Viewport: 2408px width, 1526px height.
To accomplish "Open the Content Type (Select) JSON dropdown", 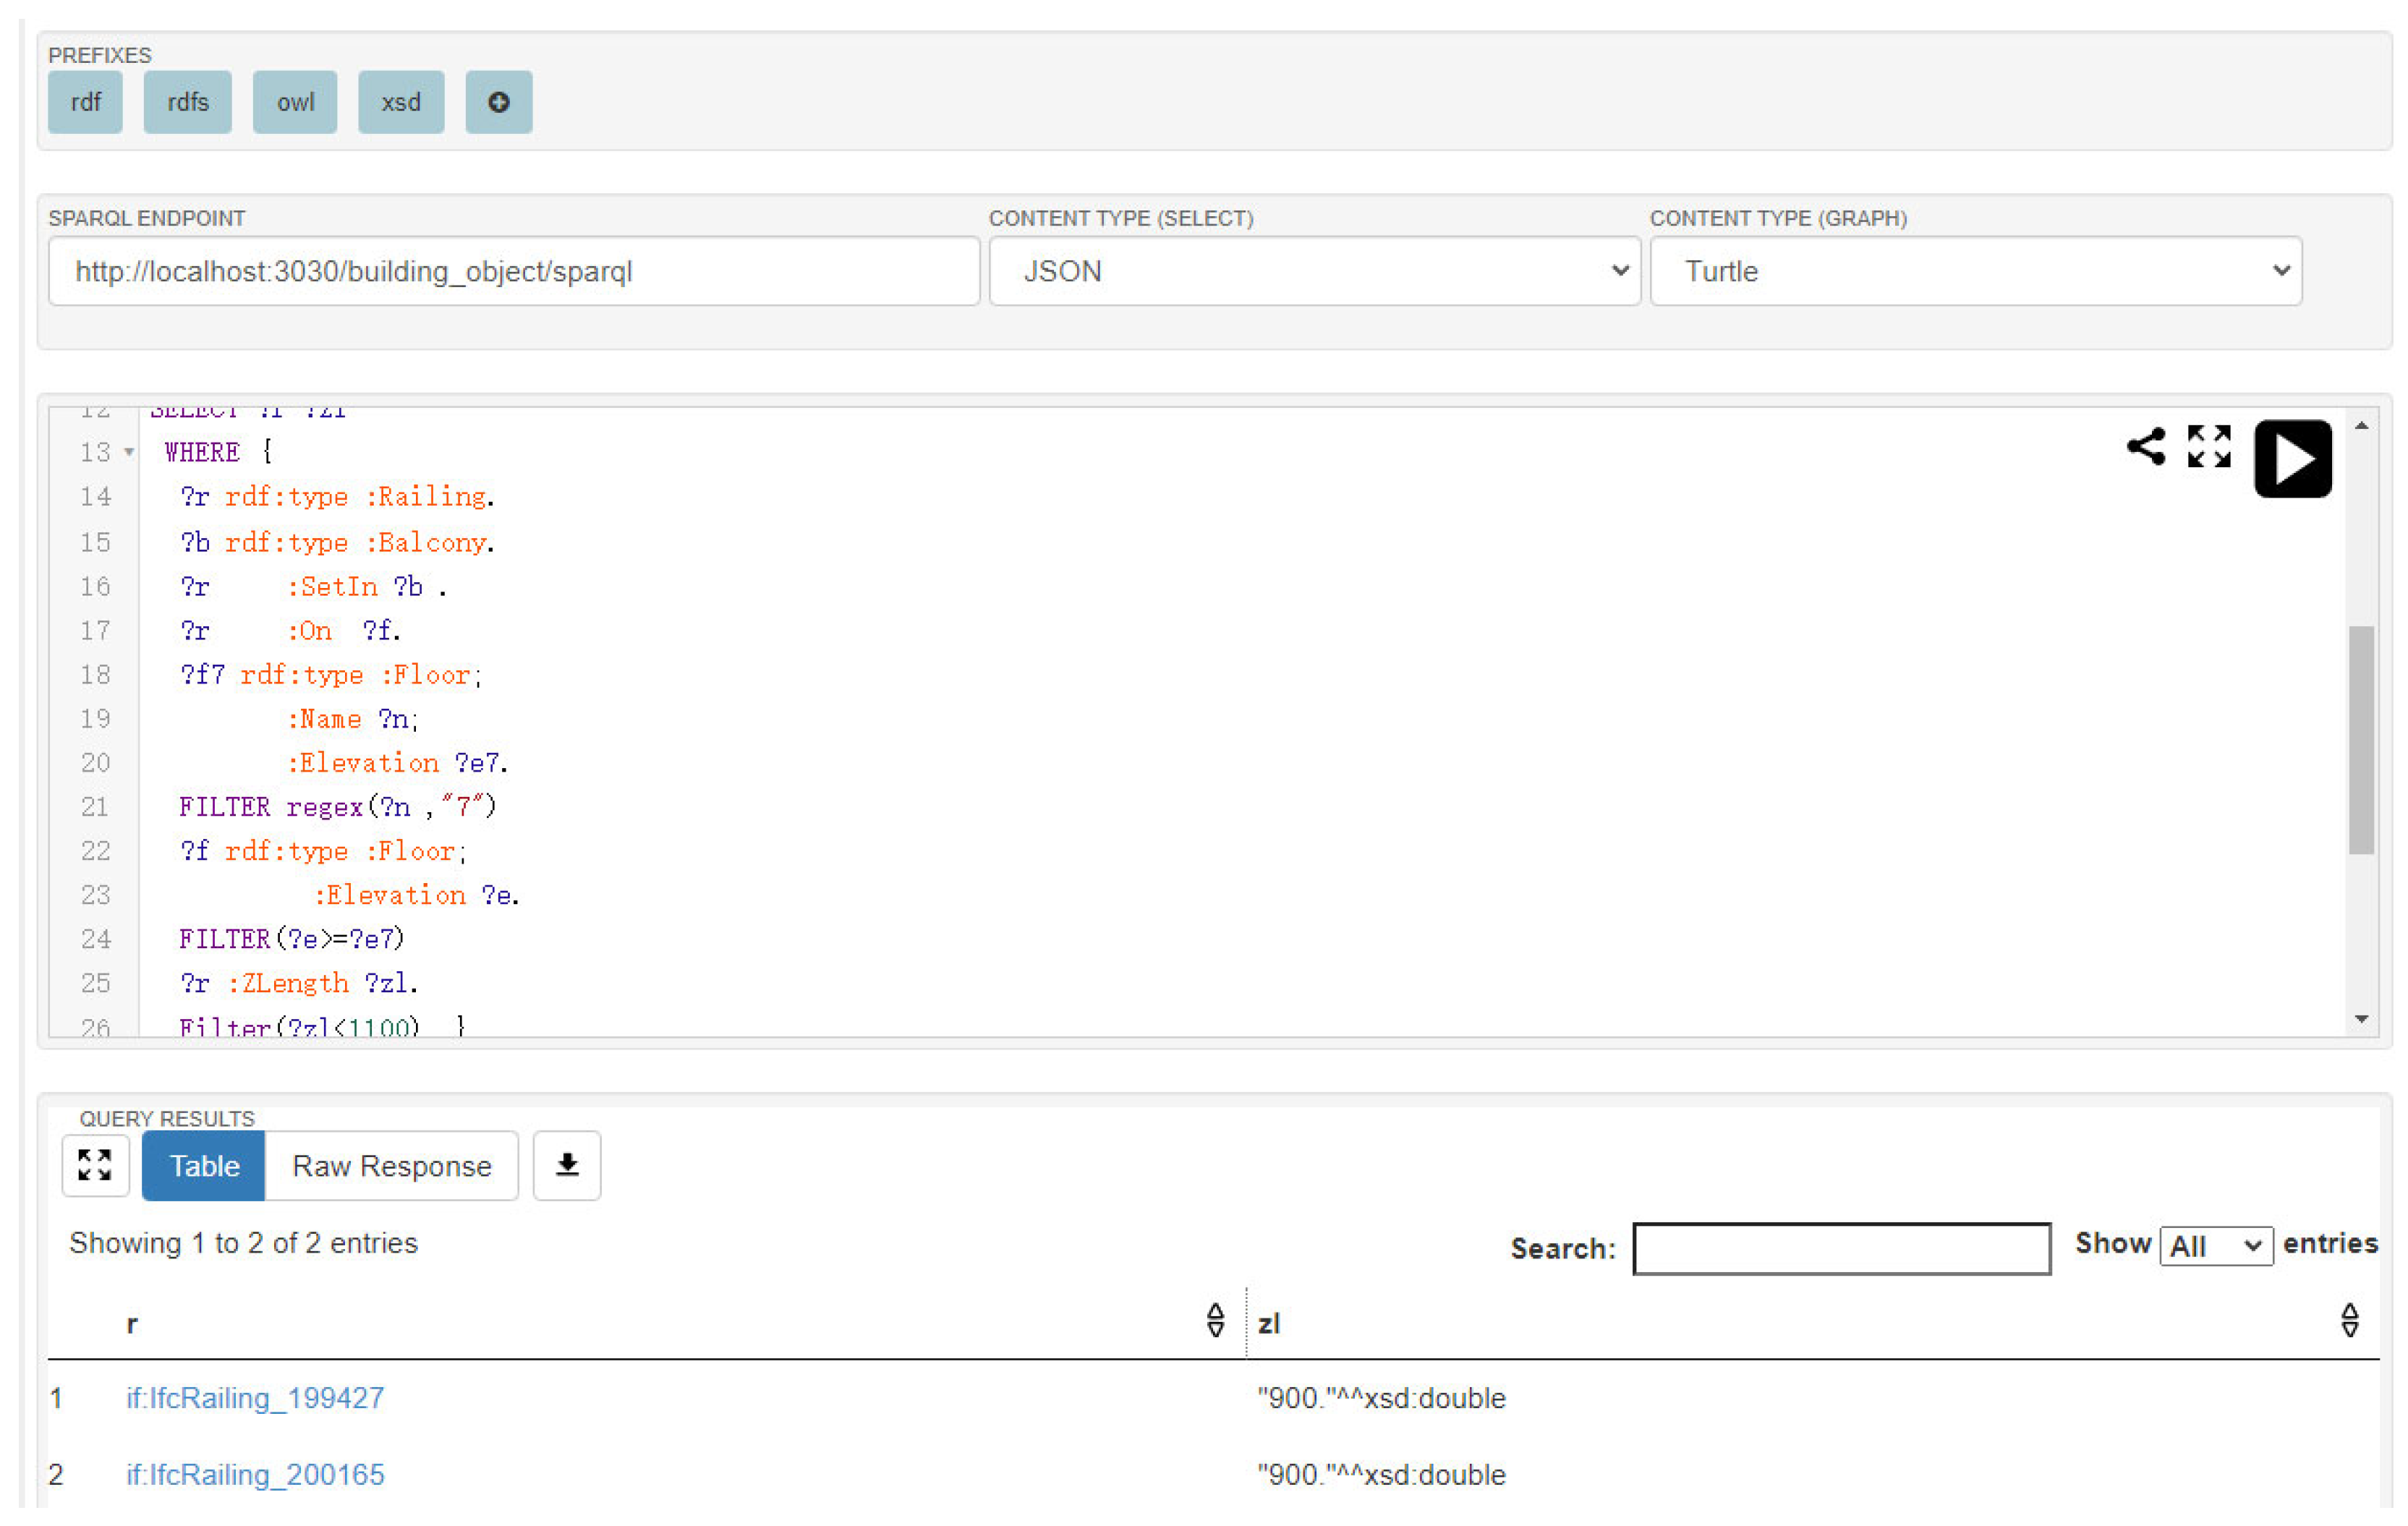I will 1314,271.
